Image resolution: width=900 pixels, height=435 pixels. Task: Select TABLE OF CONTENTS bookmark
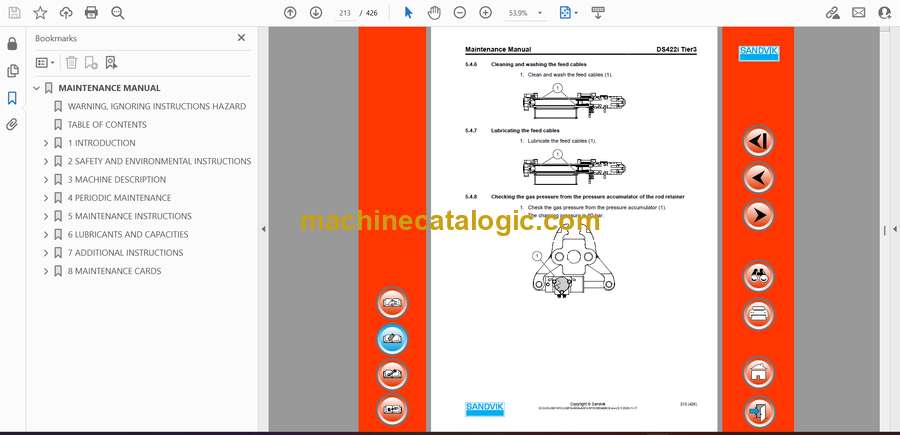(x=107, y=125)
